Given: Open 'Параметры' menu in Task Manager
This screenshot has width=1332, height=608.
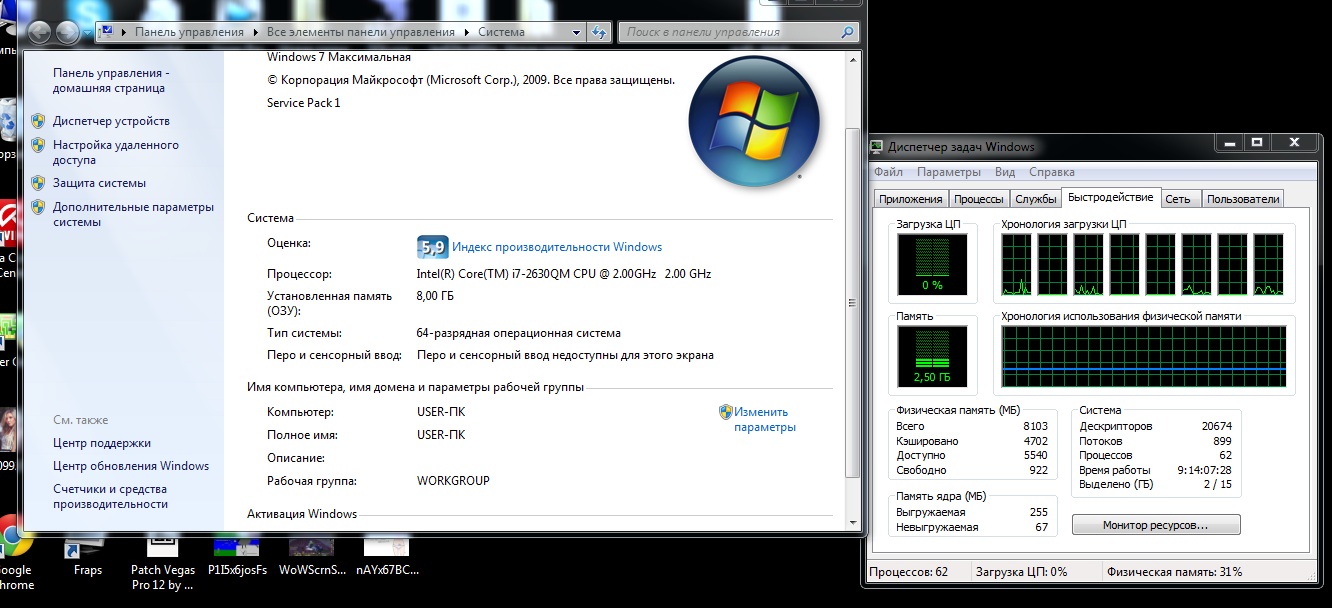Looking at the screenshot, I should [x=949, y=172].
